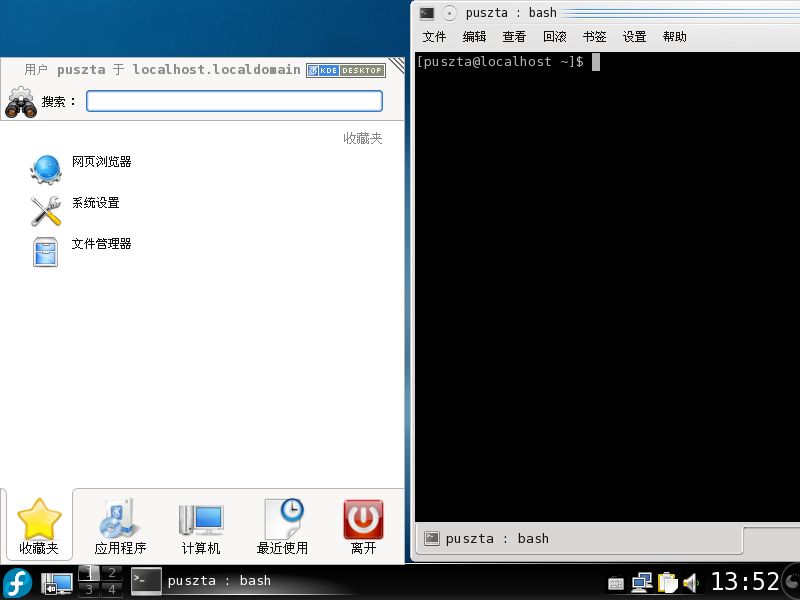Screen dimensions: 800x600
Task: Open the Fedora Kickoff launcher button
Action: click(17, 583)
